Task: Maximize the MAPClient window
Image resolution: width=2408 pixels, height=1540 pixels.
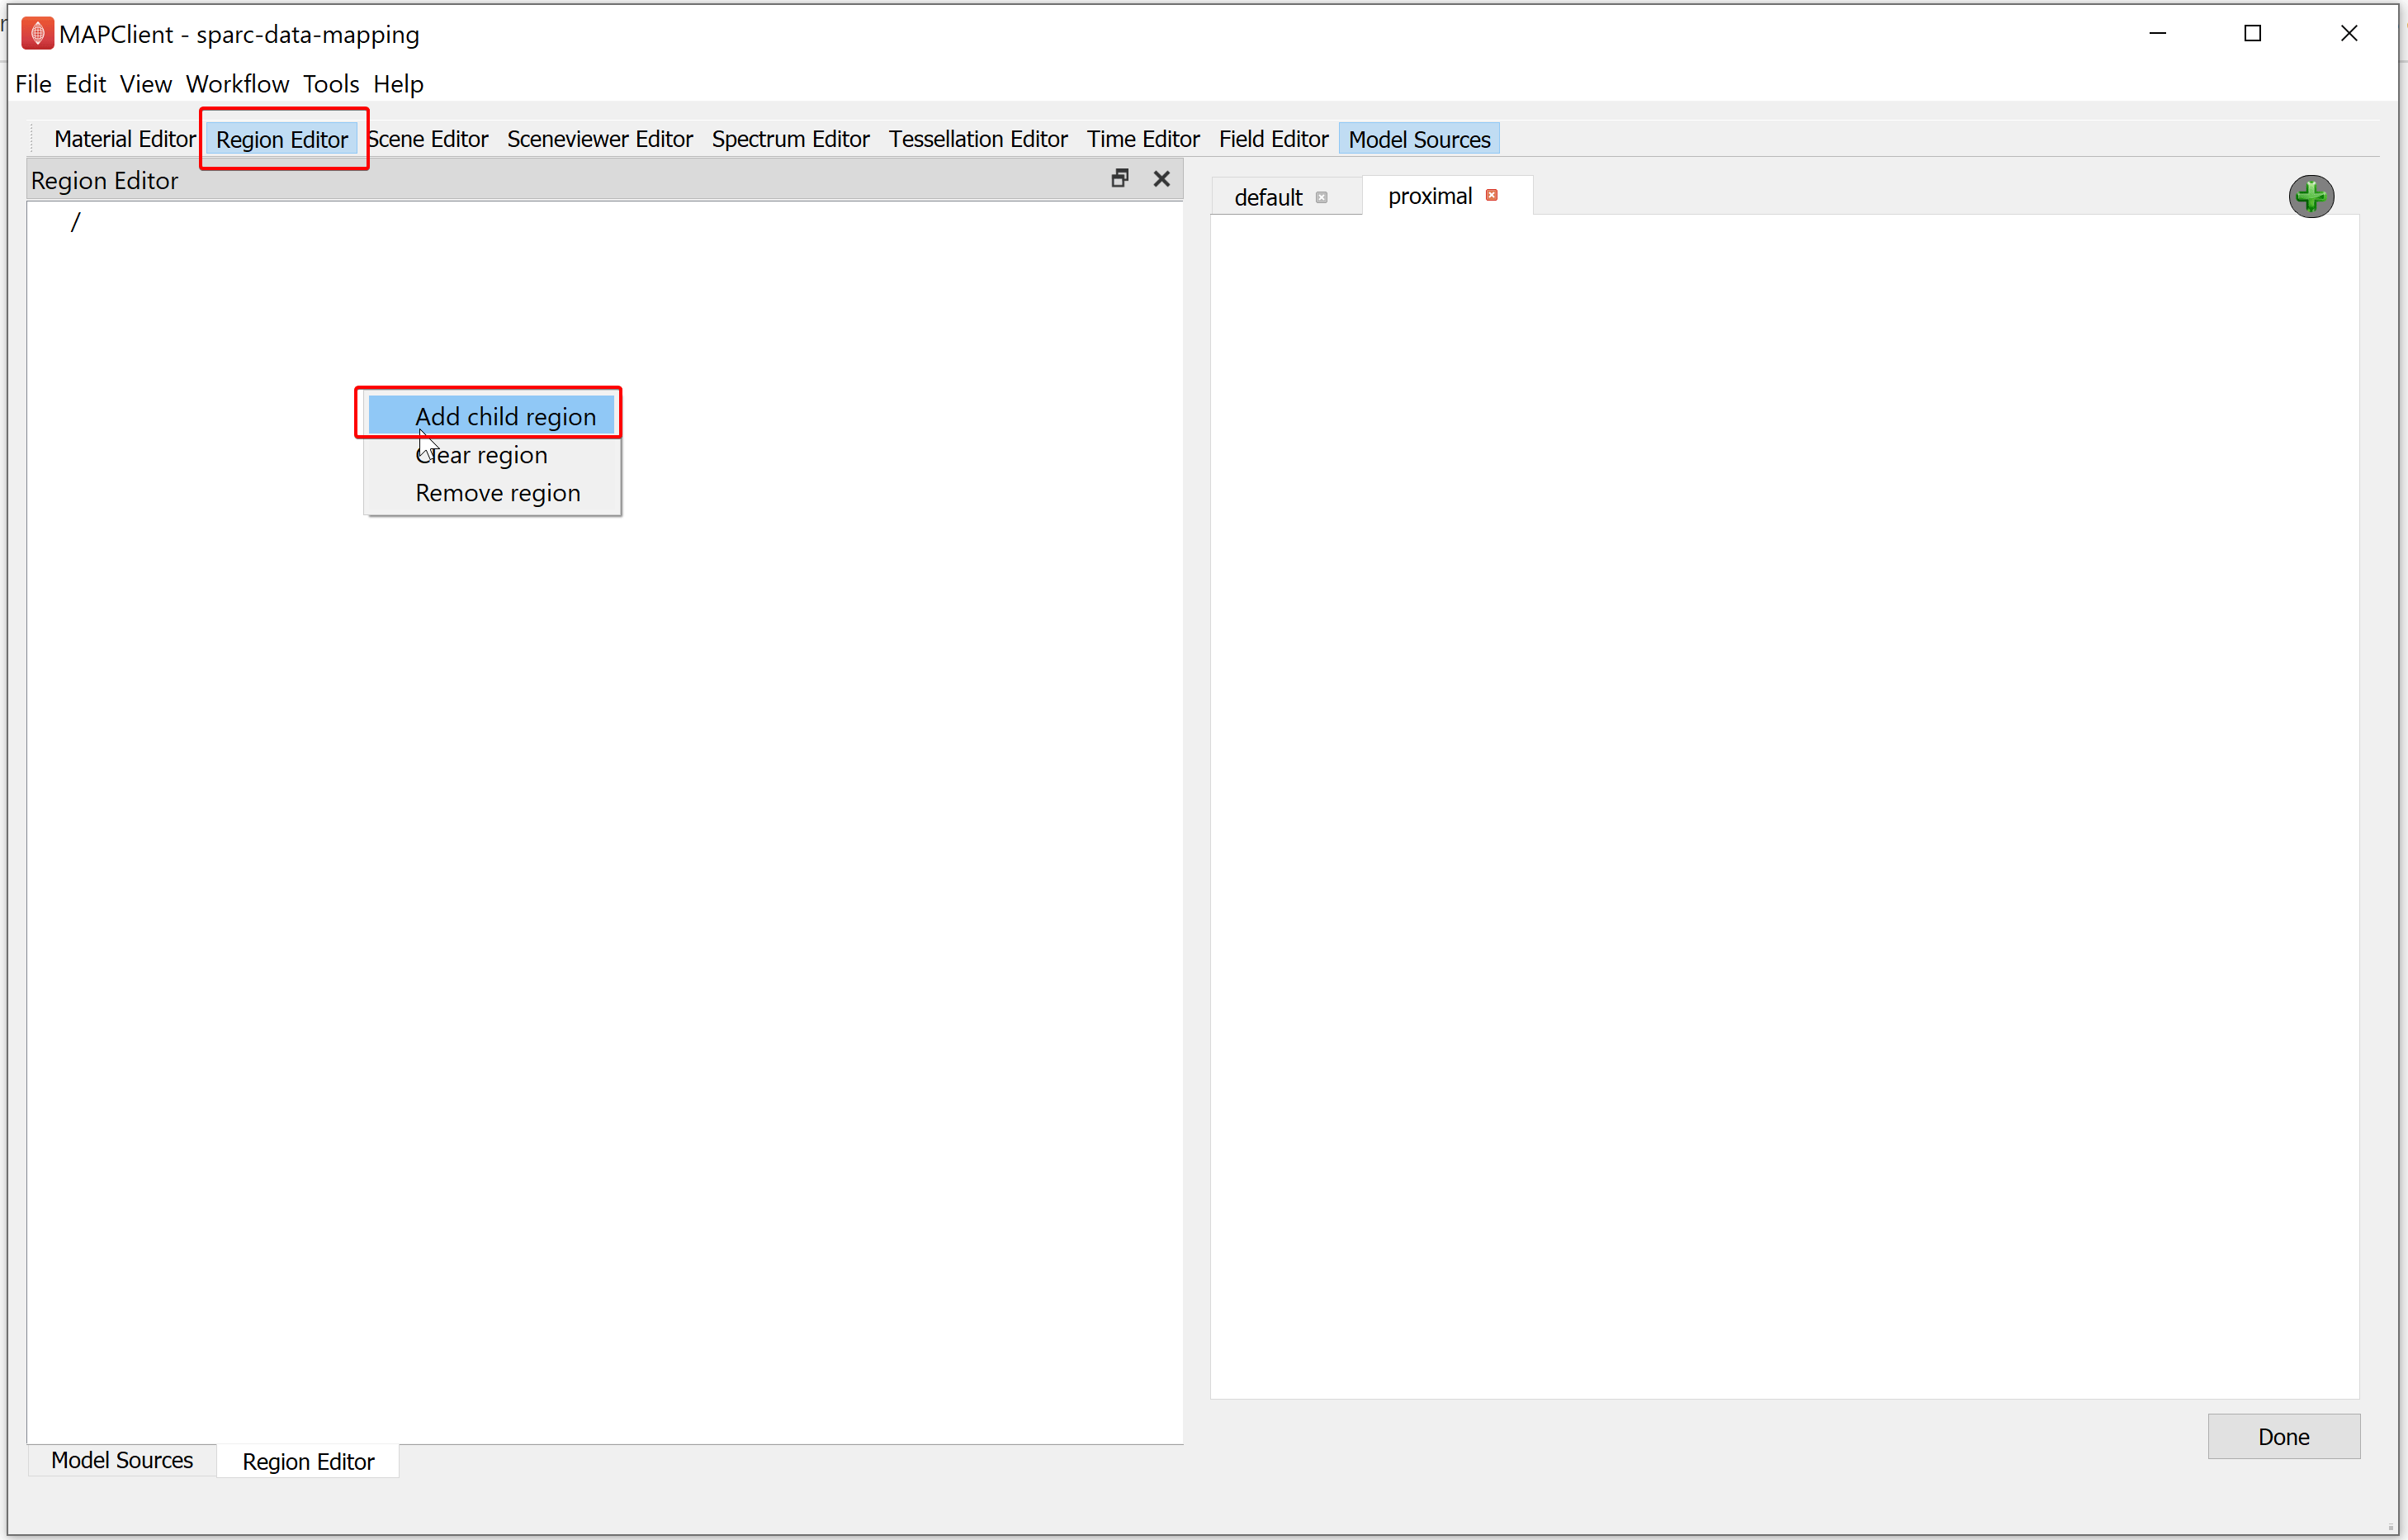Action: coord(2253,33)
